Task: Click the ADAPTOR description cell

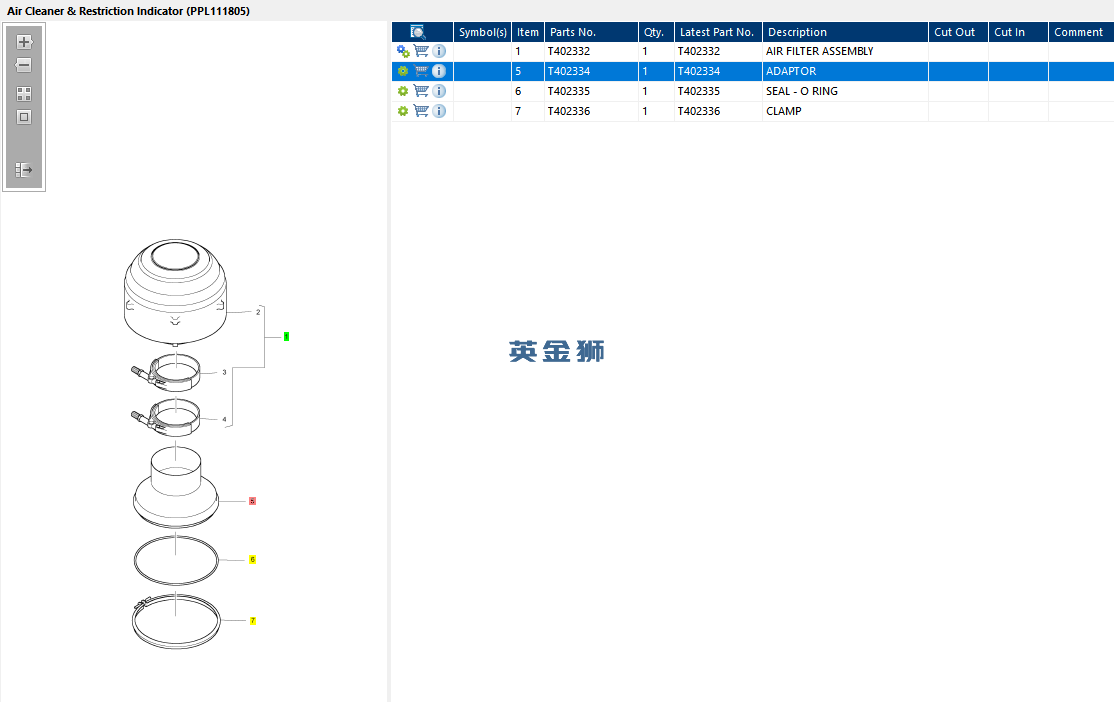Action: (845, 71)
